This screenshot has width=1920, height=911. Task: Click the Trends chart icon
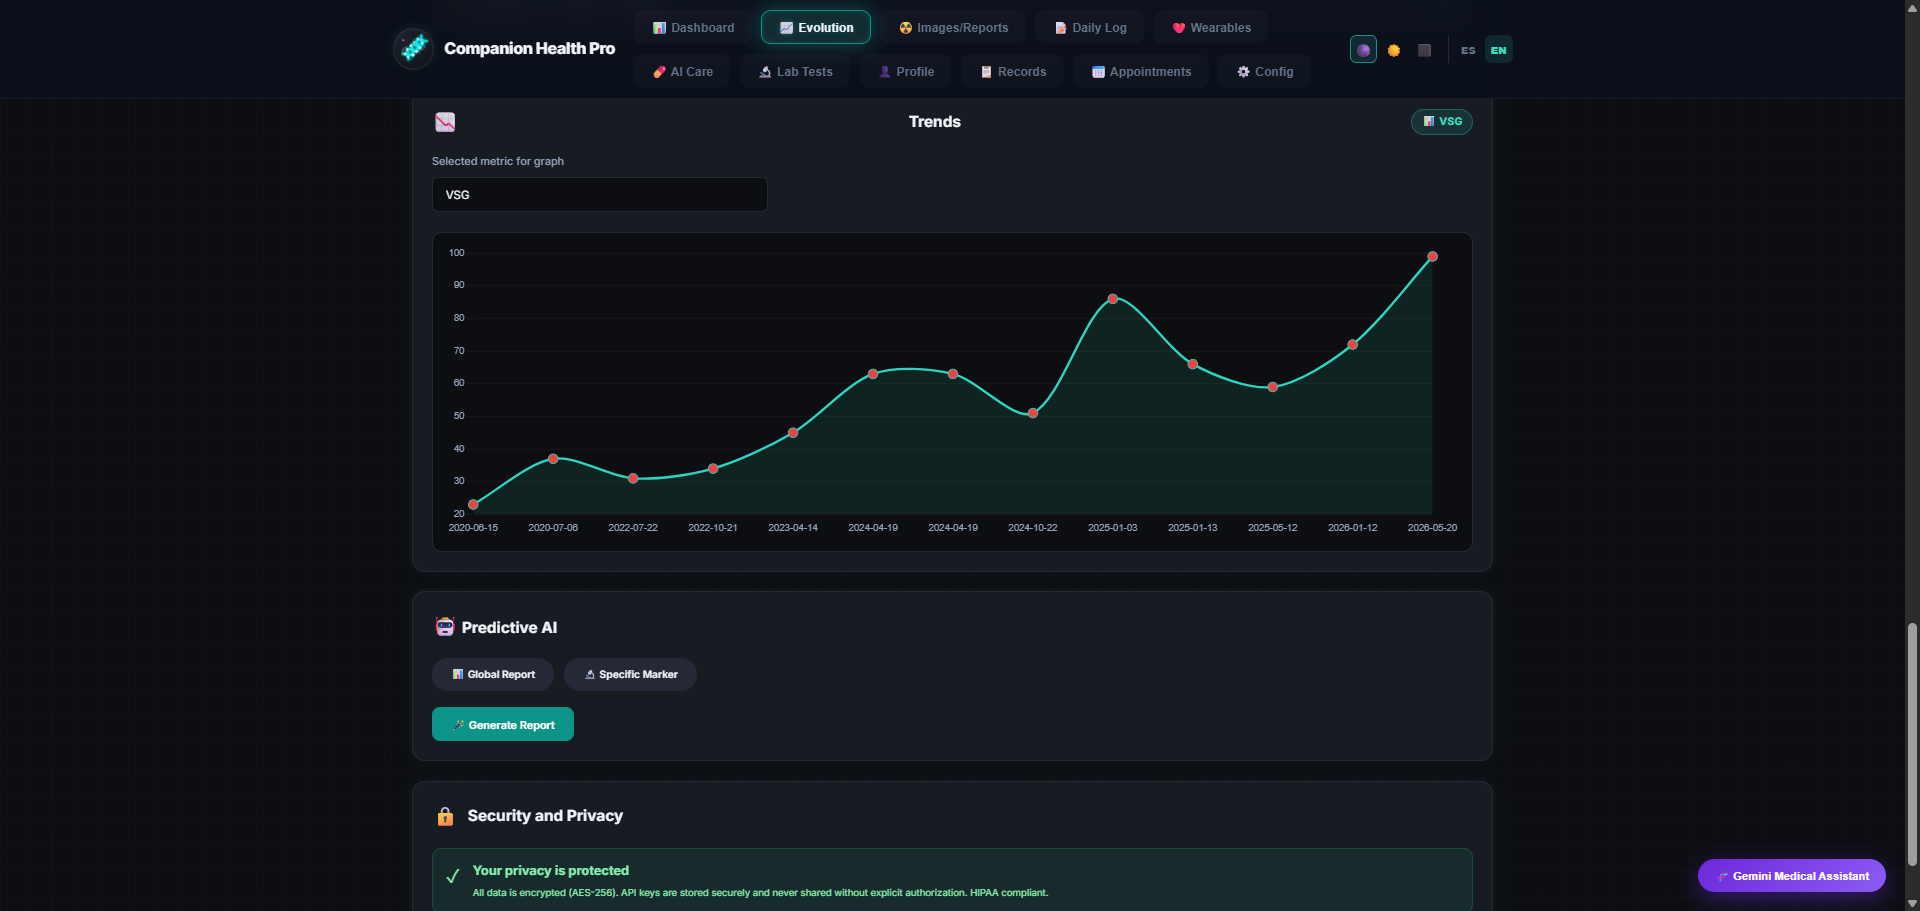click(x=445, y=122)
